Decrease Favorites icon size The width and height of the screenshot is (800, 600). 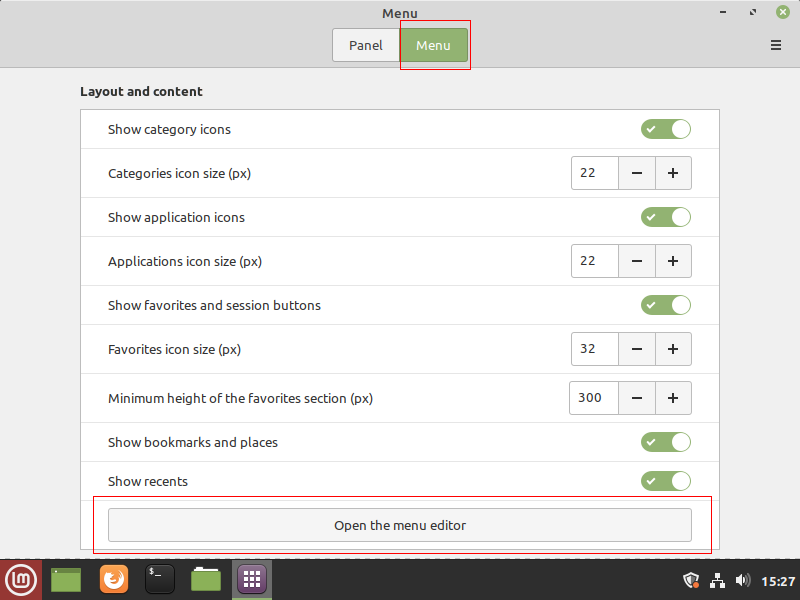click(637, 349)
